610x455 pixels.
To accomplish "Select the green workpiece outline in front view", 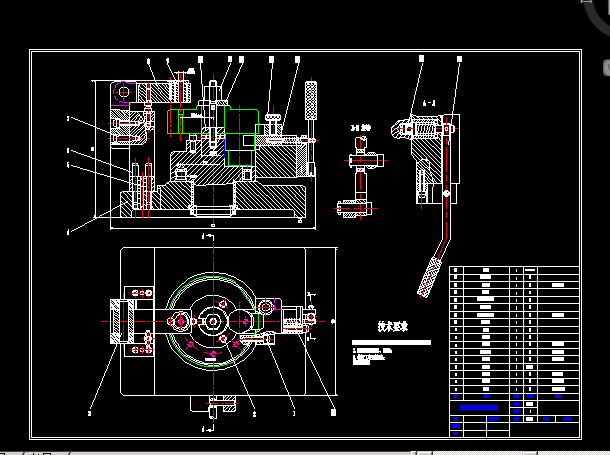I will pyautogui.click(x=213, y=137).
